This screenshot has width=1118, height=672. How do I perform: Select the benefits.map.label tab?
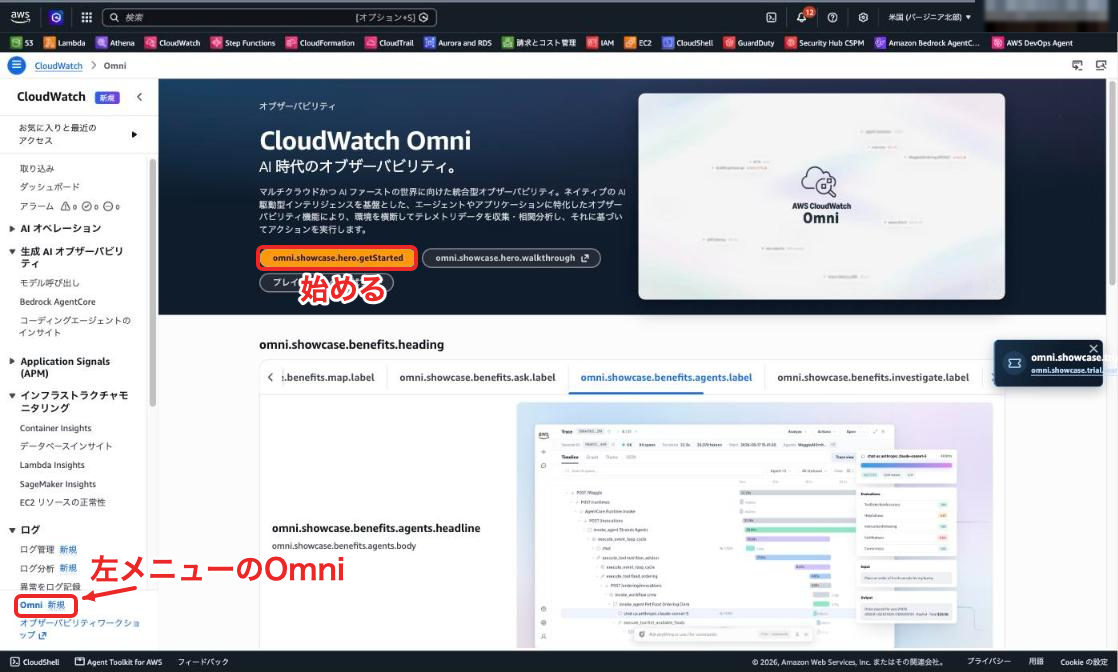328,377
